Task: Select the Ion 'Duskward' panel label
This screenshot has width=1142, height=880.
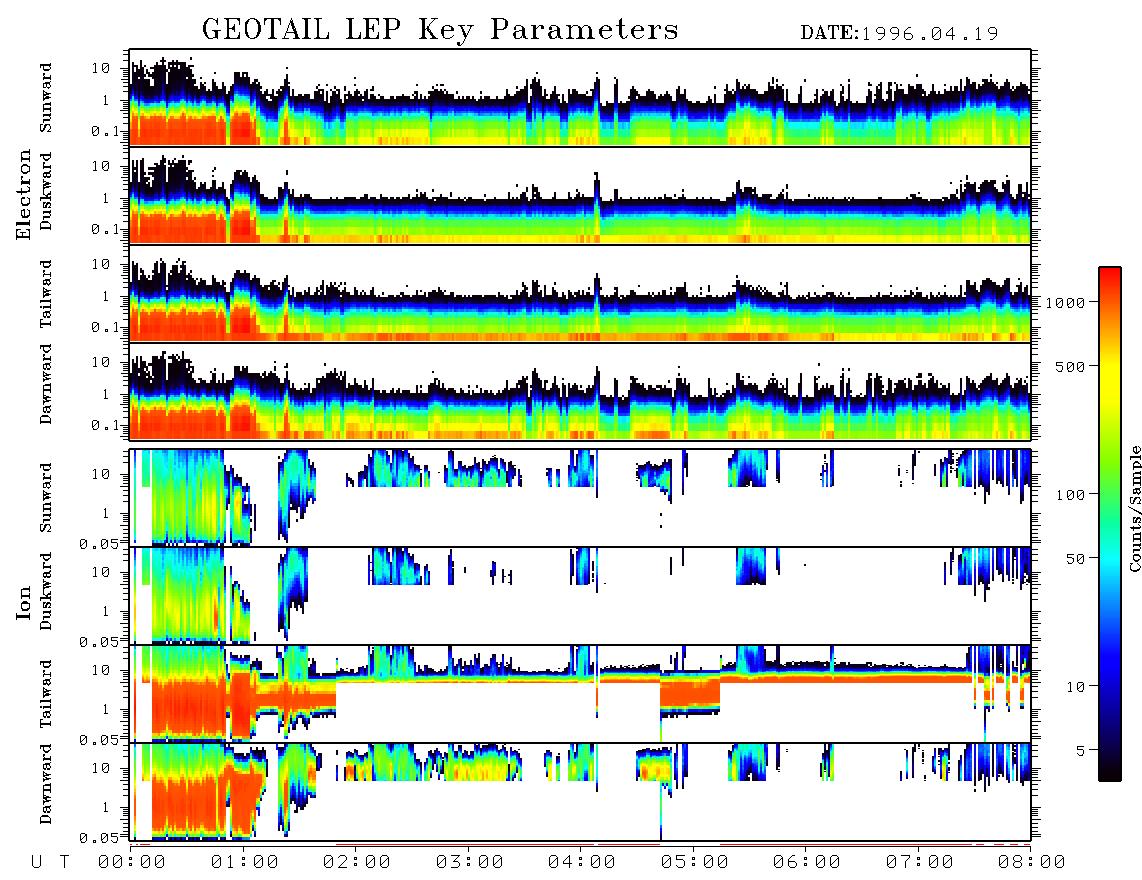Action: tap(46, 592)
